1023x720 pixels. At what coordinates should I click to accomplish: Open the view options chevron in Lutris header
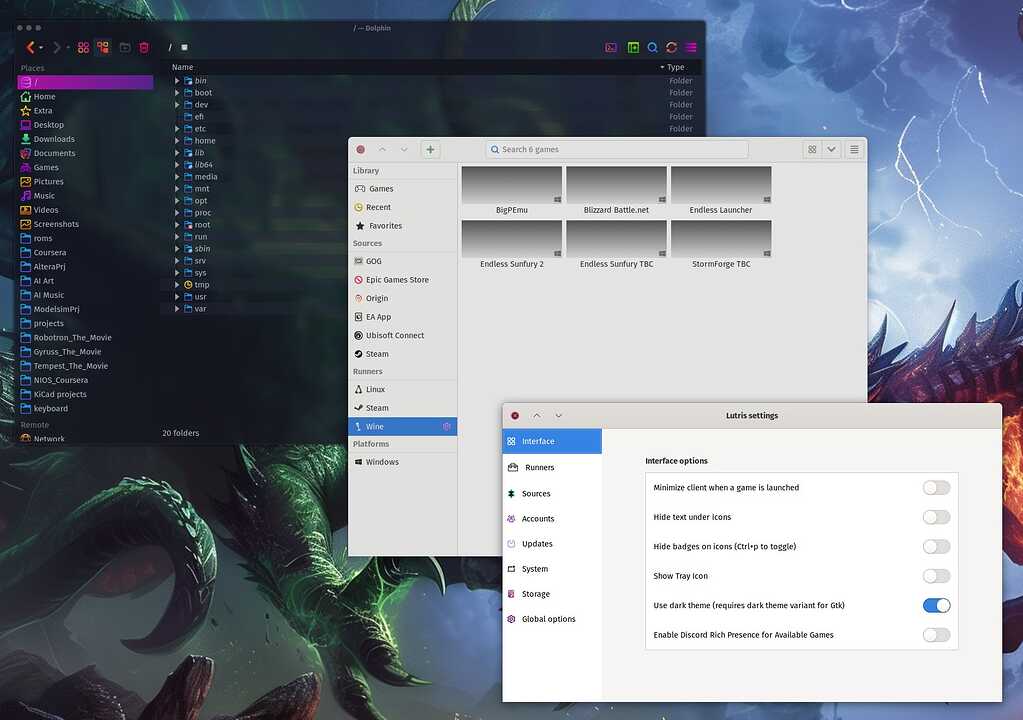pyautogui.click(x=832, y=148)
